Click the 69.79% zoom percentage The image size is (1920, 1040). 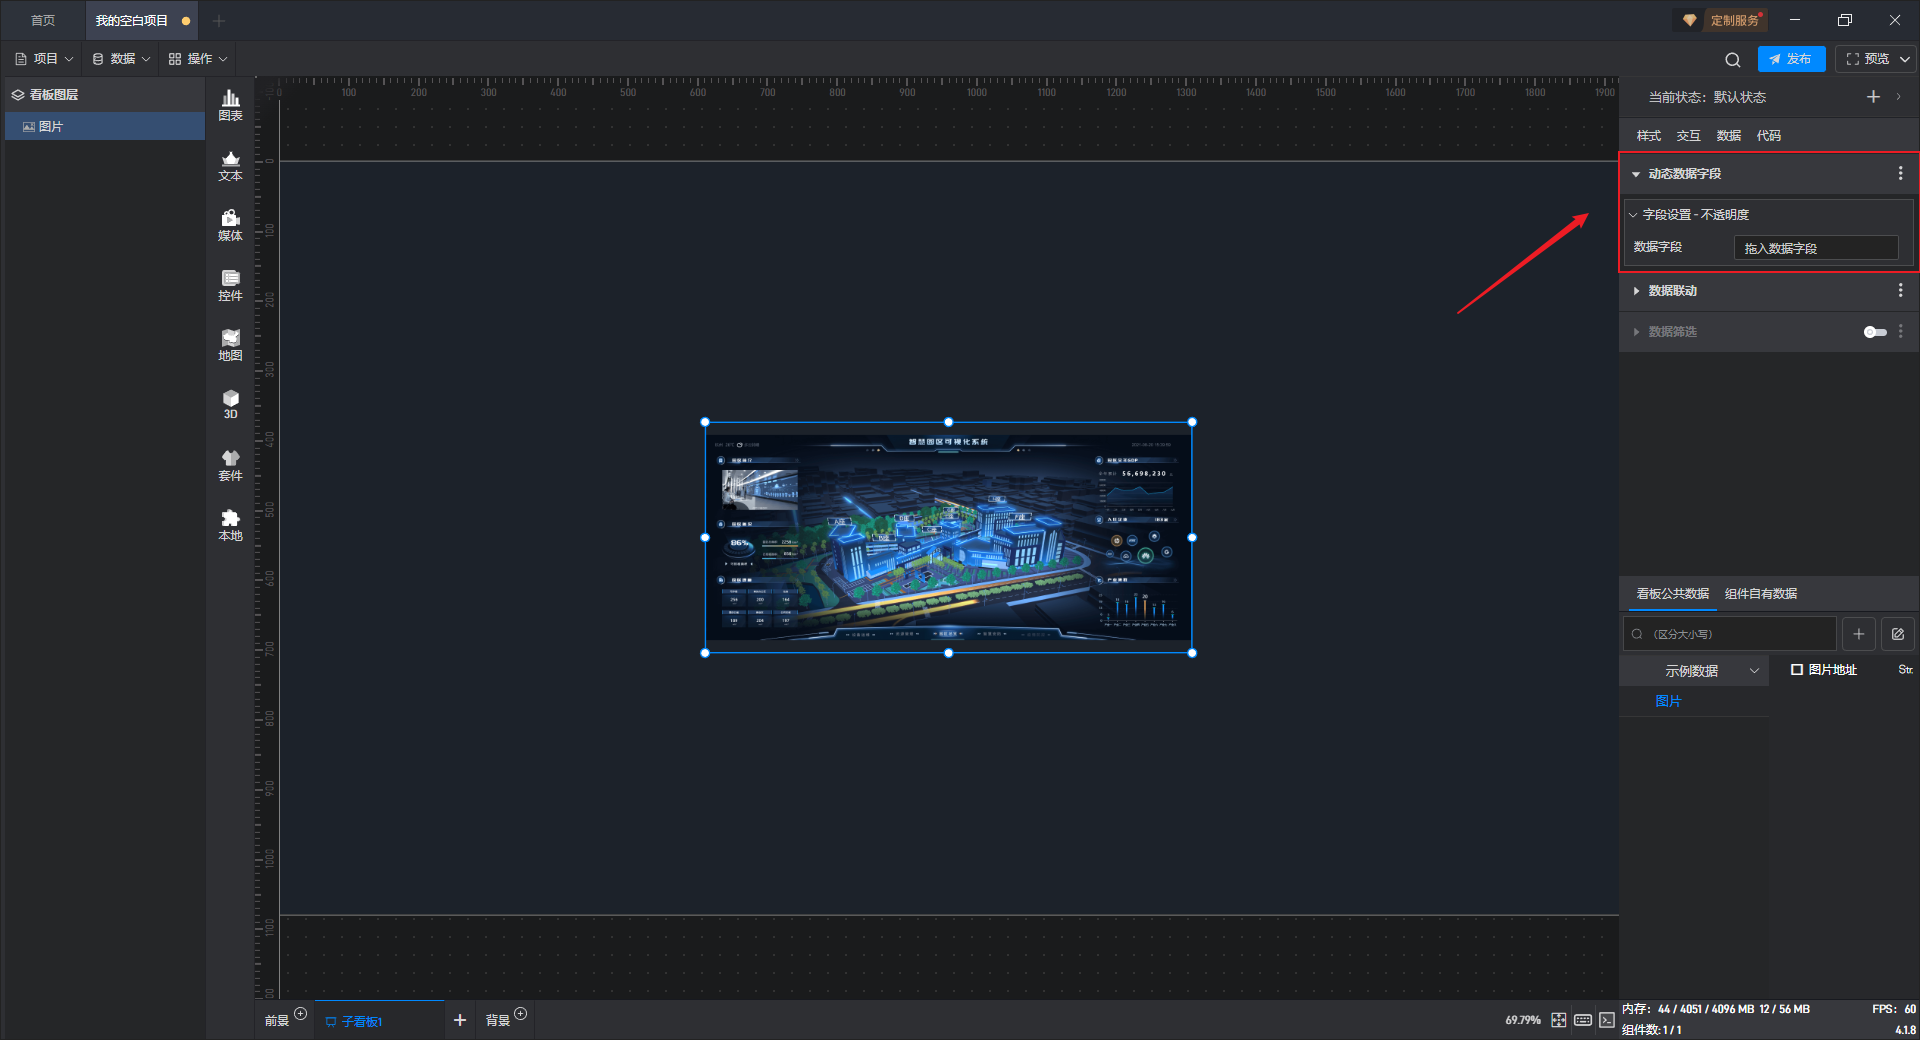(1523, 1020)
